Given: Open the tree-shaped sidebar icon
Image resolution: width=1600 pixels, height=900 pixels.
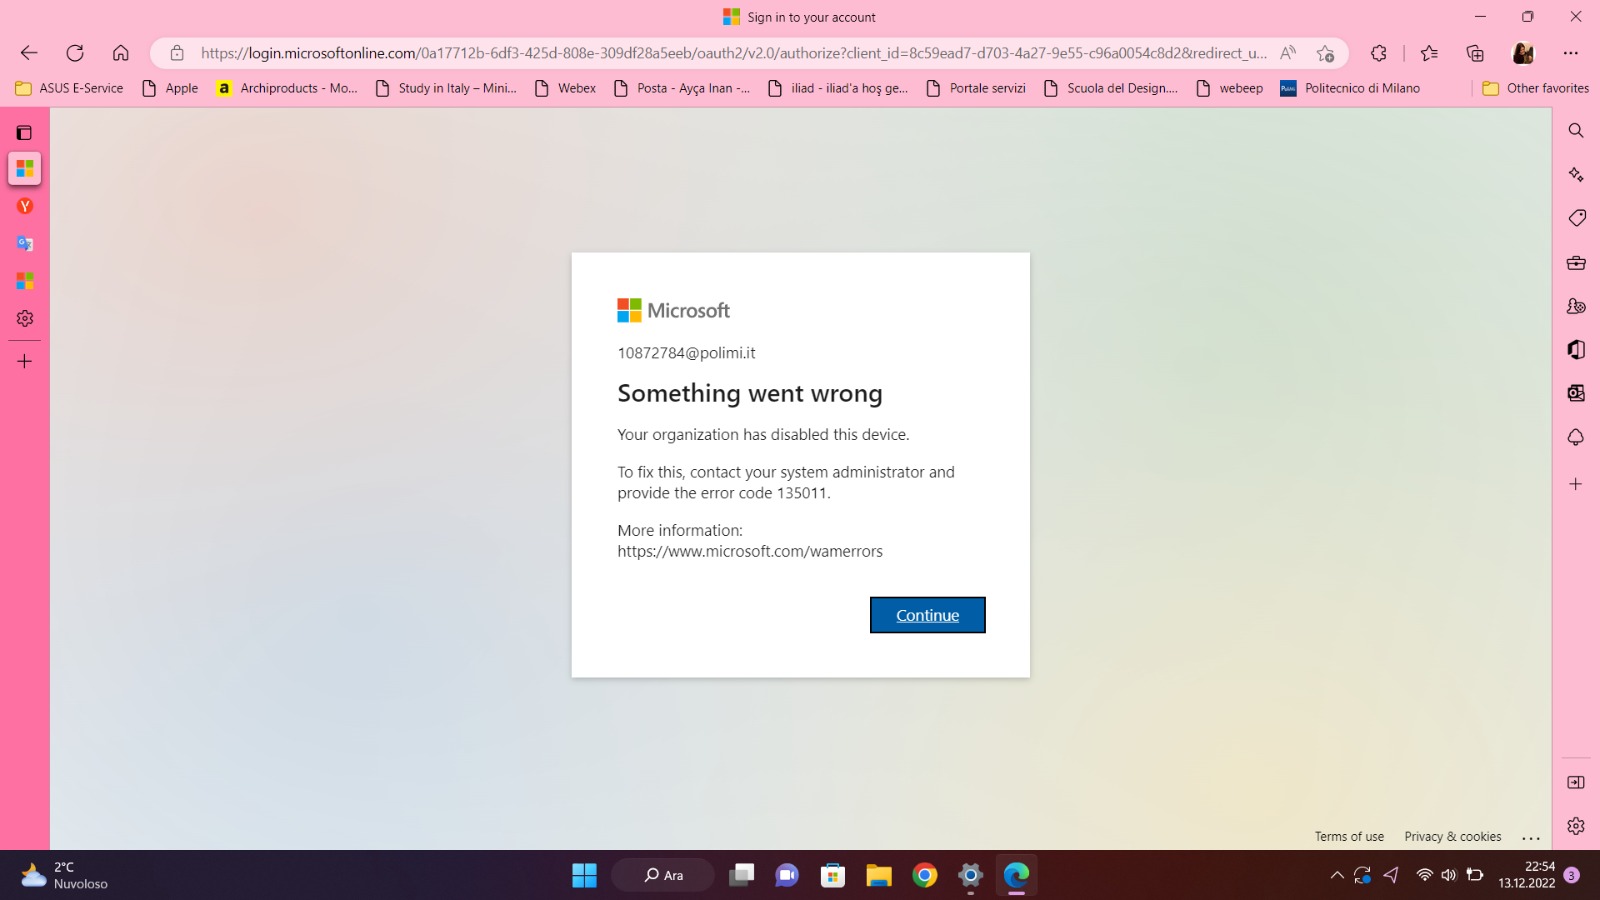Looking at the screenshot, I should pos(1576,437).
